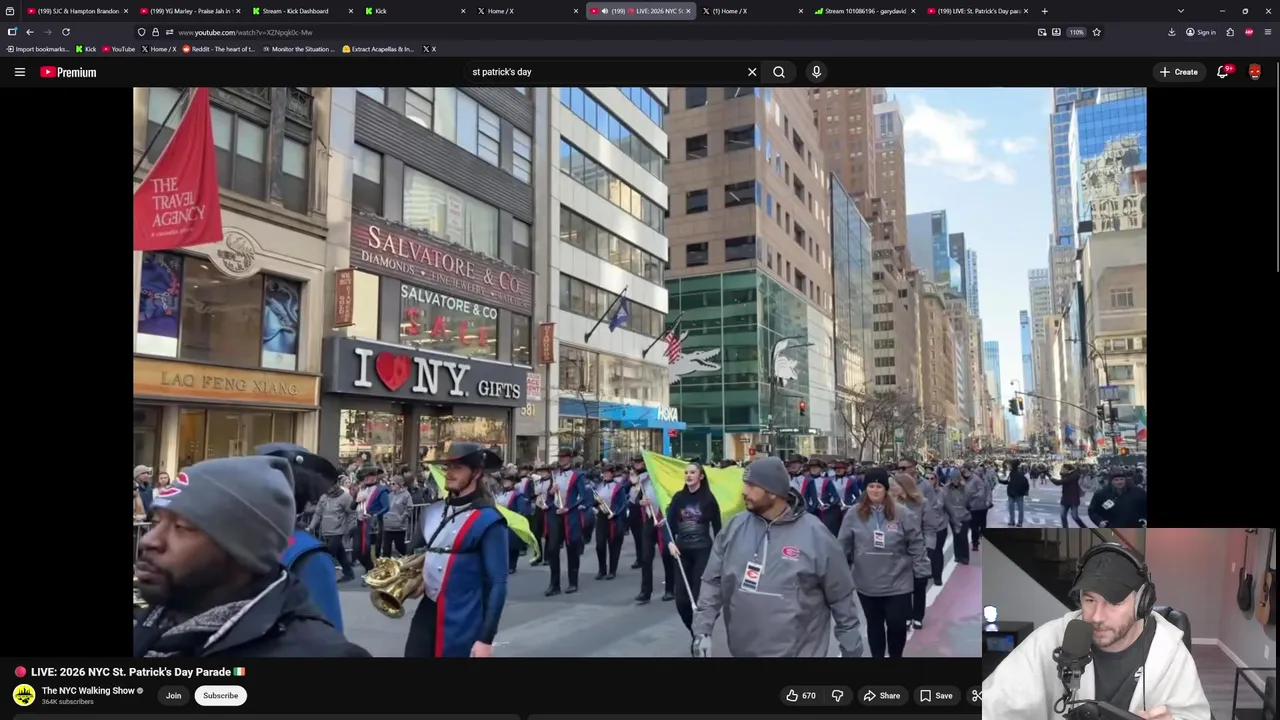Open 'Extract Acapellas & In...' bookmark
The image size is (1280, 720).
(x=378, y=49)
